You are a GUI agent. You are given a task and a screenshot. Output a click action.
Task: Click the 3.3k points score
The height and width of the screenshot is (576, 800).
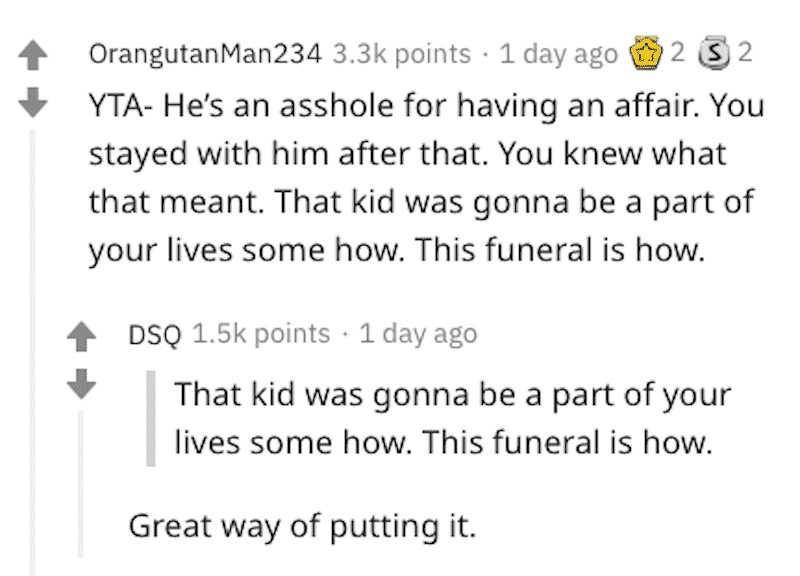click(402, 54)
